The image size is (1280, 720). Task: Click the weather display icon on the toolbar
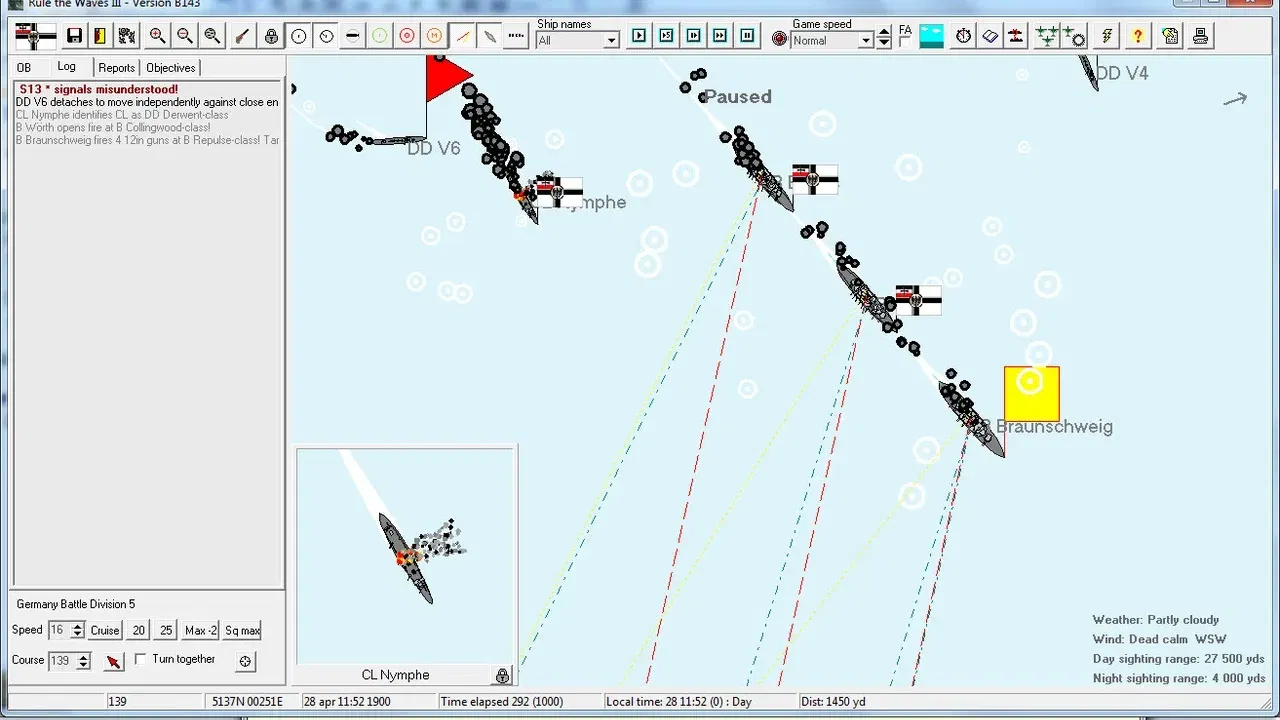[x=930, y=36]
